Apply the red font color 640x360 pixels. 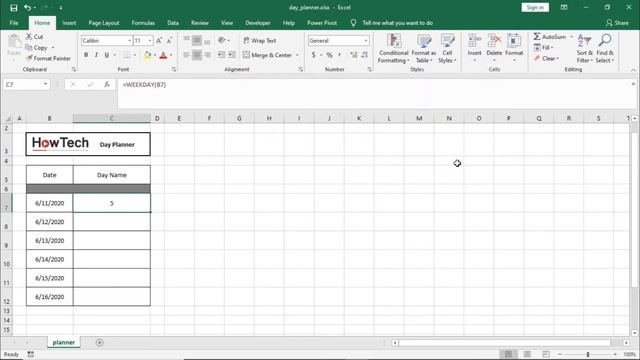[163, 55]
